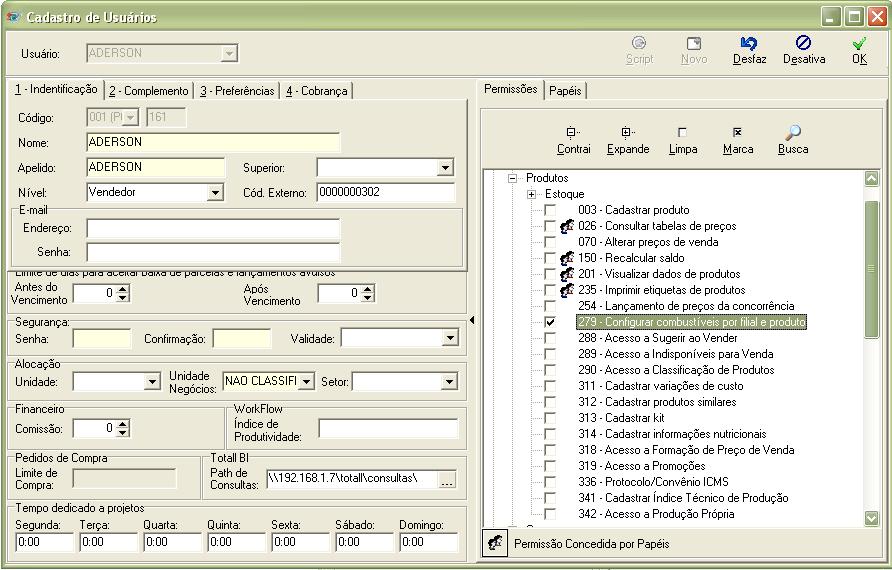This screenshot has height=570, width=892.
Task: Click the Cadastro de Usuários title icon
Action: pyautogui.click(x=13, y=17)
